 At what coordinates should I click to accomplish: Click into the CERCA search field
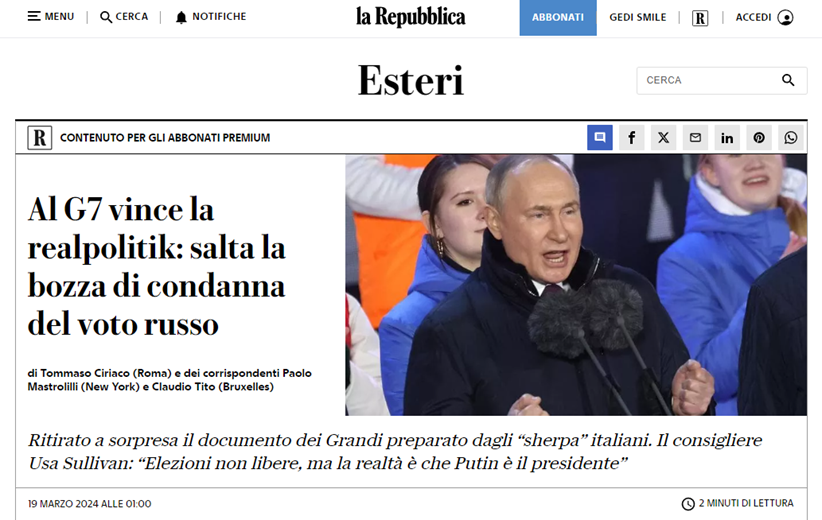coord(708,80)
